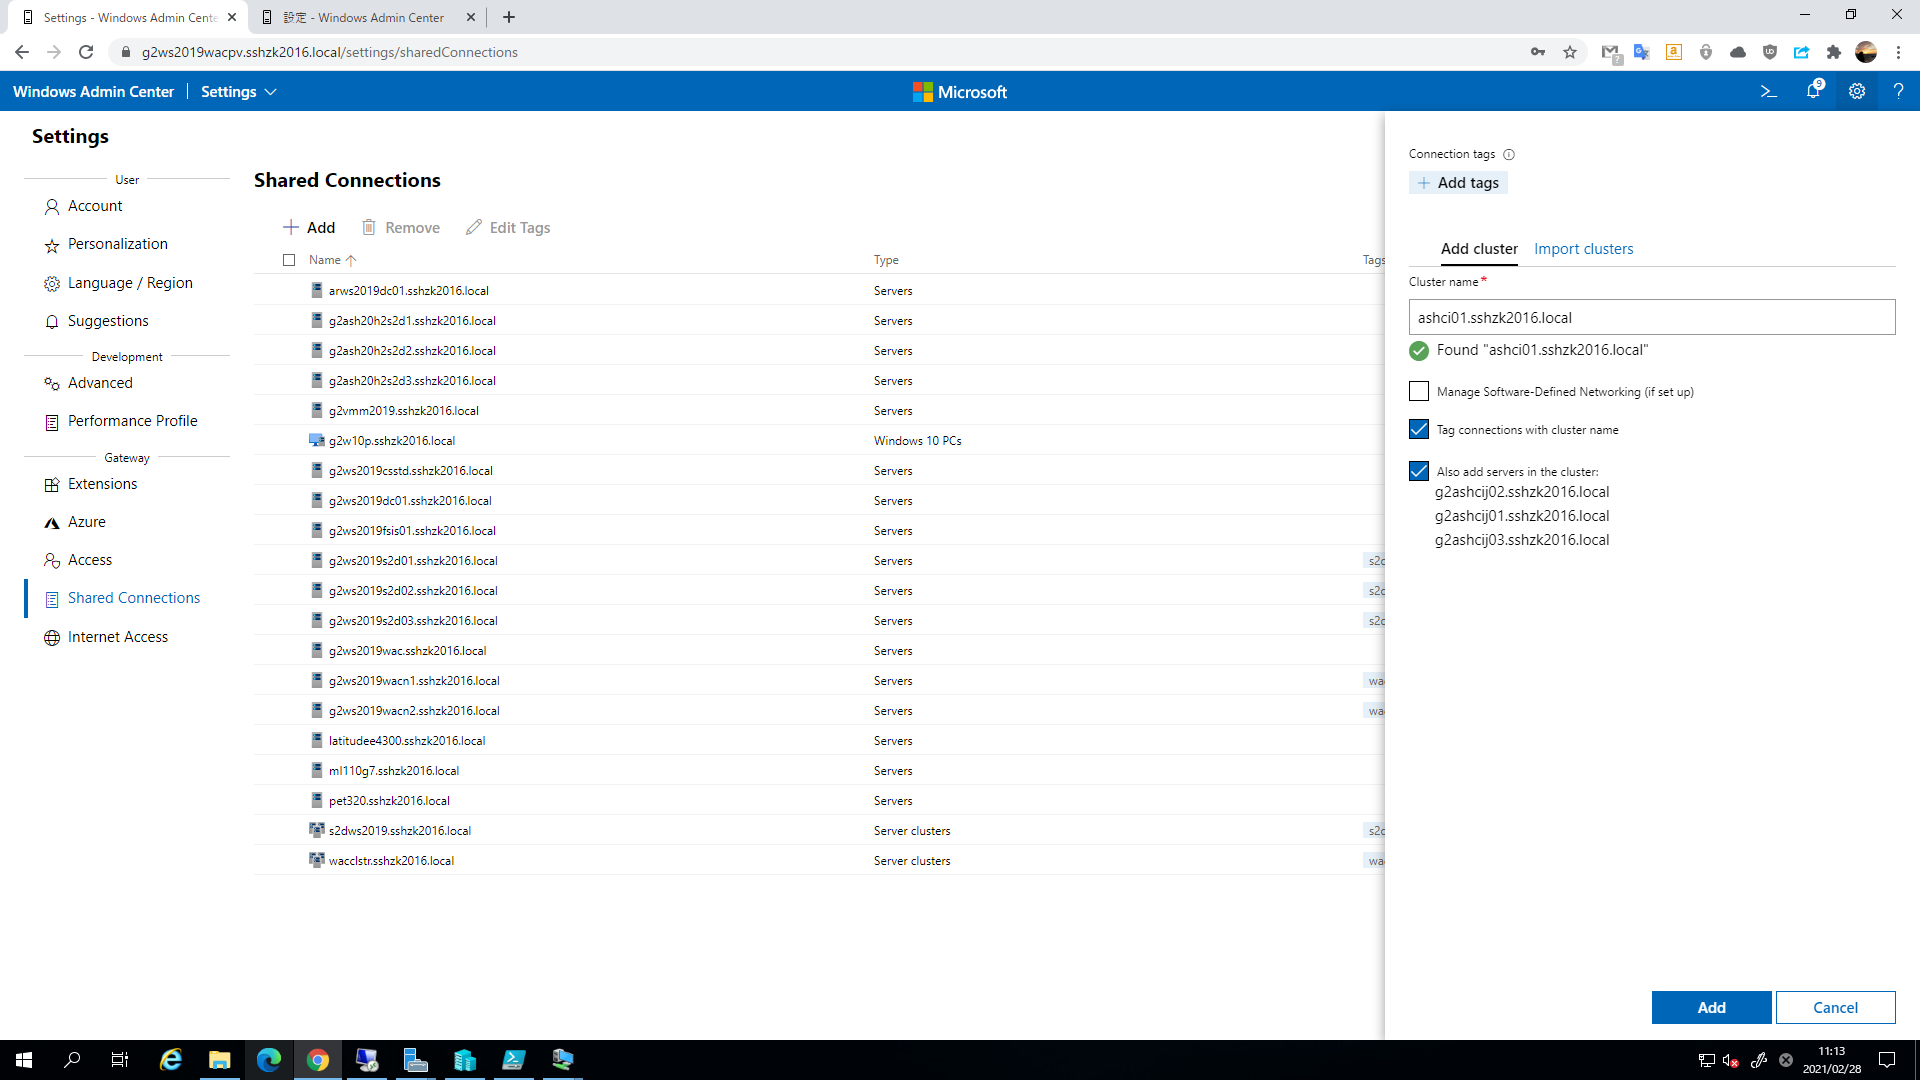Viewport: 1920px width, 1080px height.
Task: Click Remove with the trash icon
Action: (x=400, y=227)
